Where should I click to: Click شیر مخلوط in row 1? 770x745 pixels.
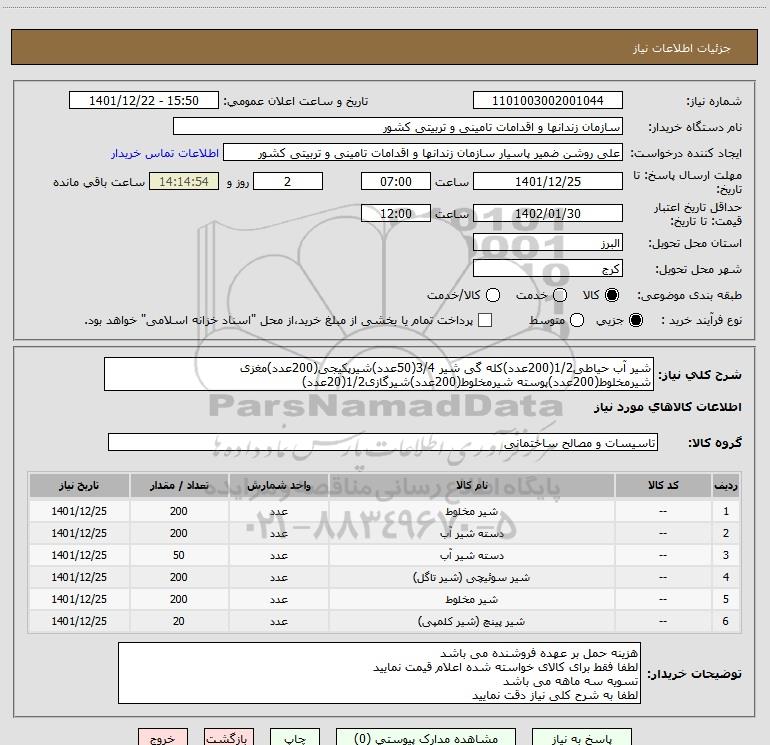pos(471,512)
